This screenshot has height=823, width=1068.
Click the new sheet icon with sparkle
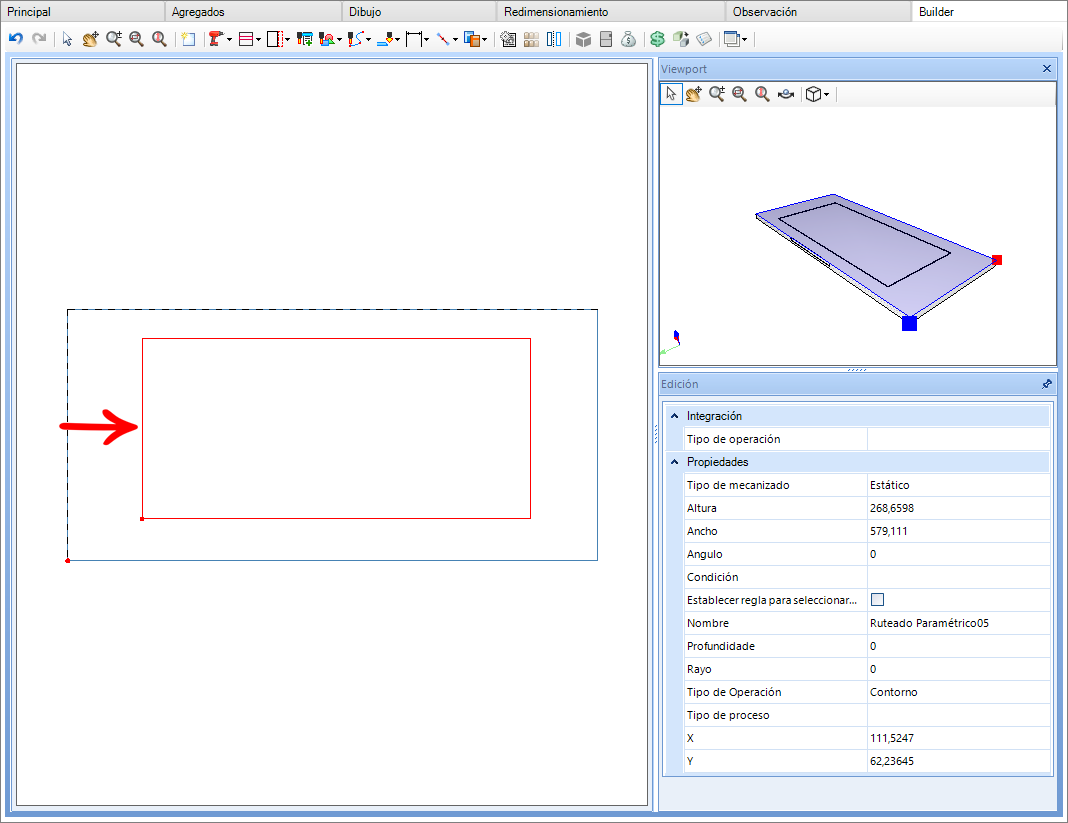click(188, 39)
